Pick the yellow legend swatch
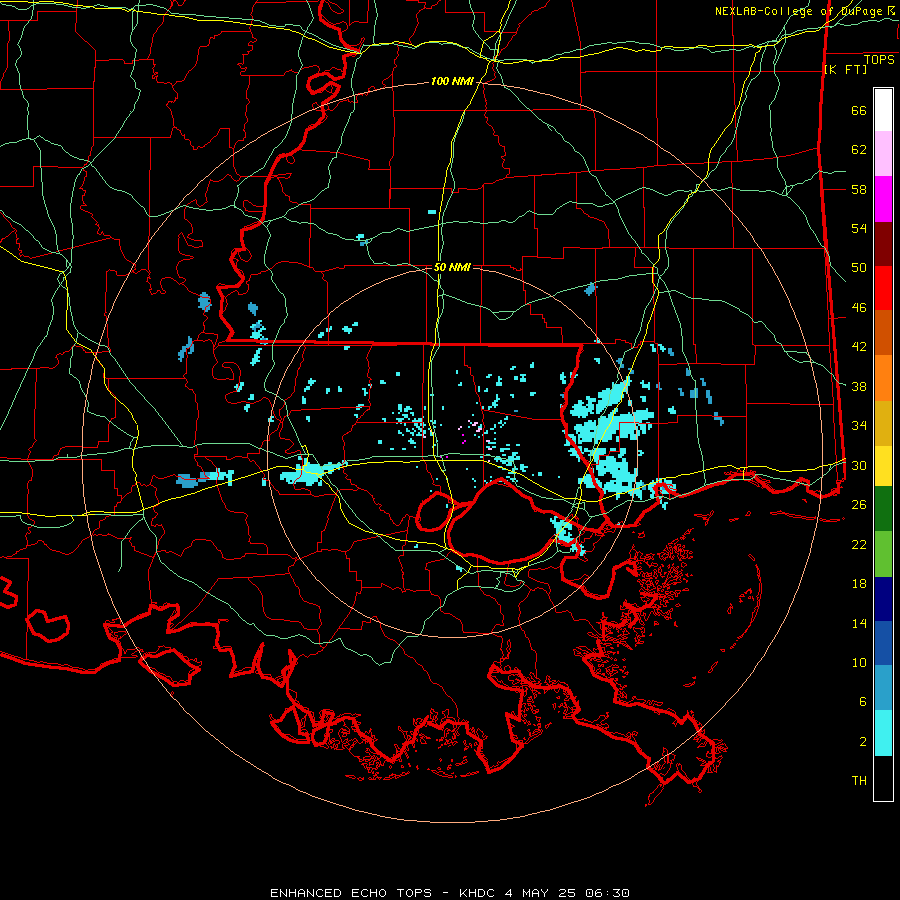 pyautogui.click(x=883, y=465)
